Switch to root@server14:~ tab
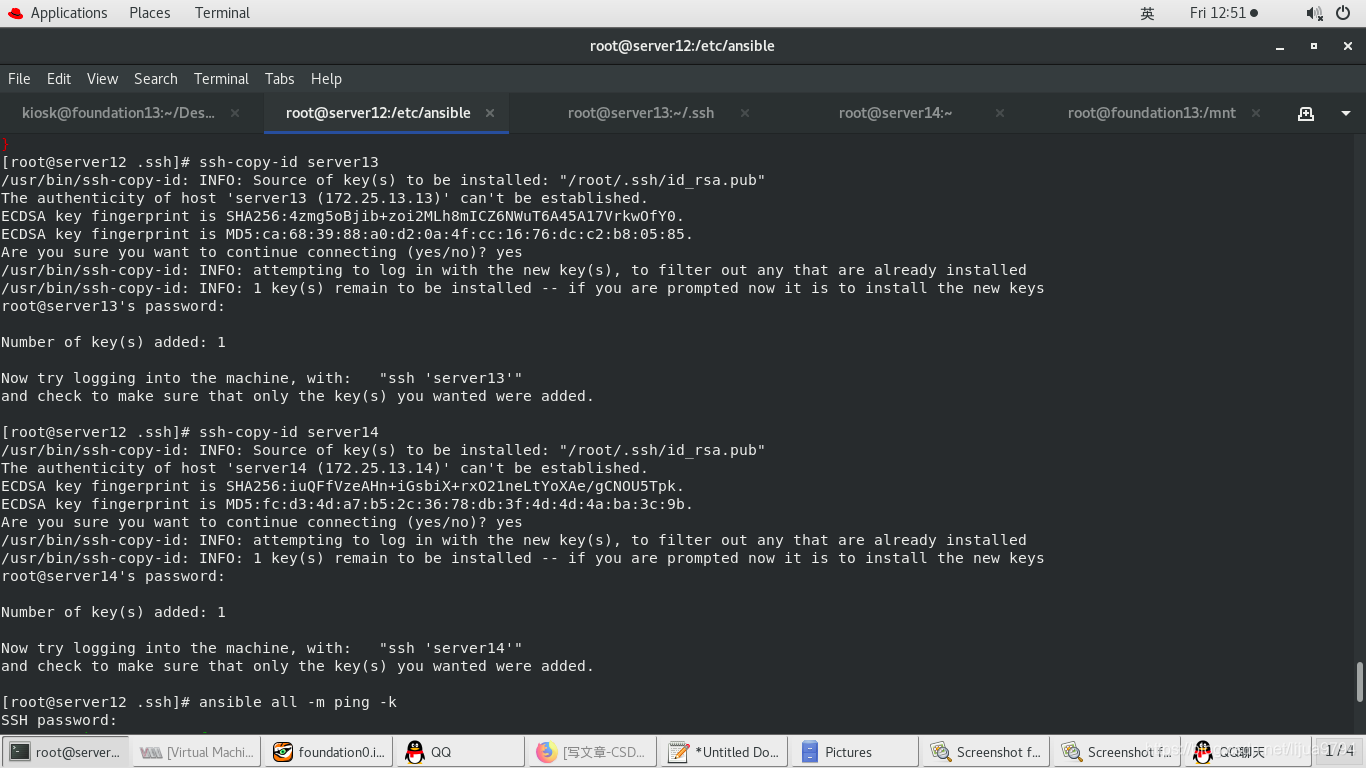This screenshot has width=1366, height=768. 895,113
